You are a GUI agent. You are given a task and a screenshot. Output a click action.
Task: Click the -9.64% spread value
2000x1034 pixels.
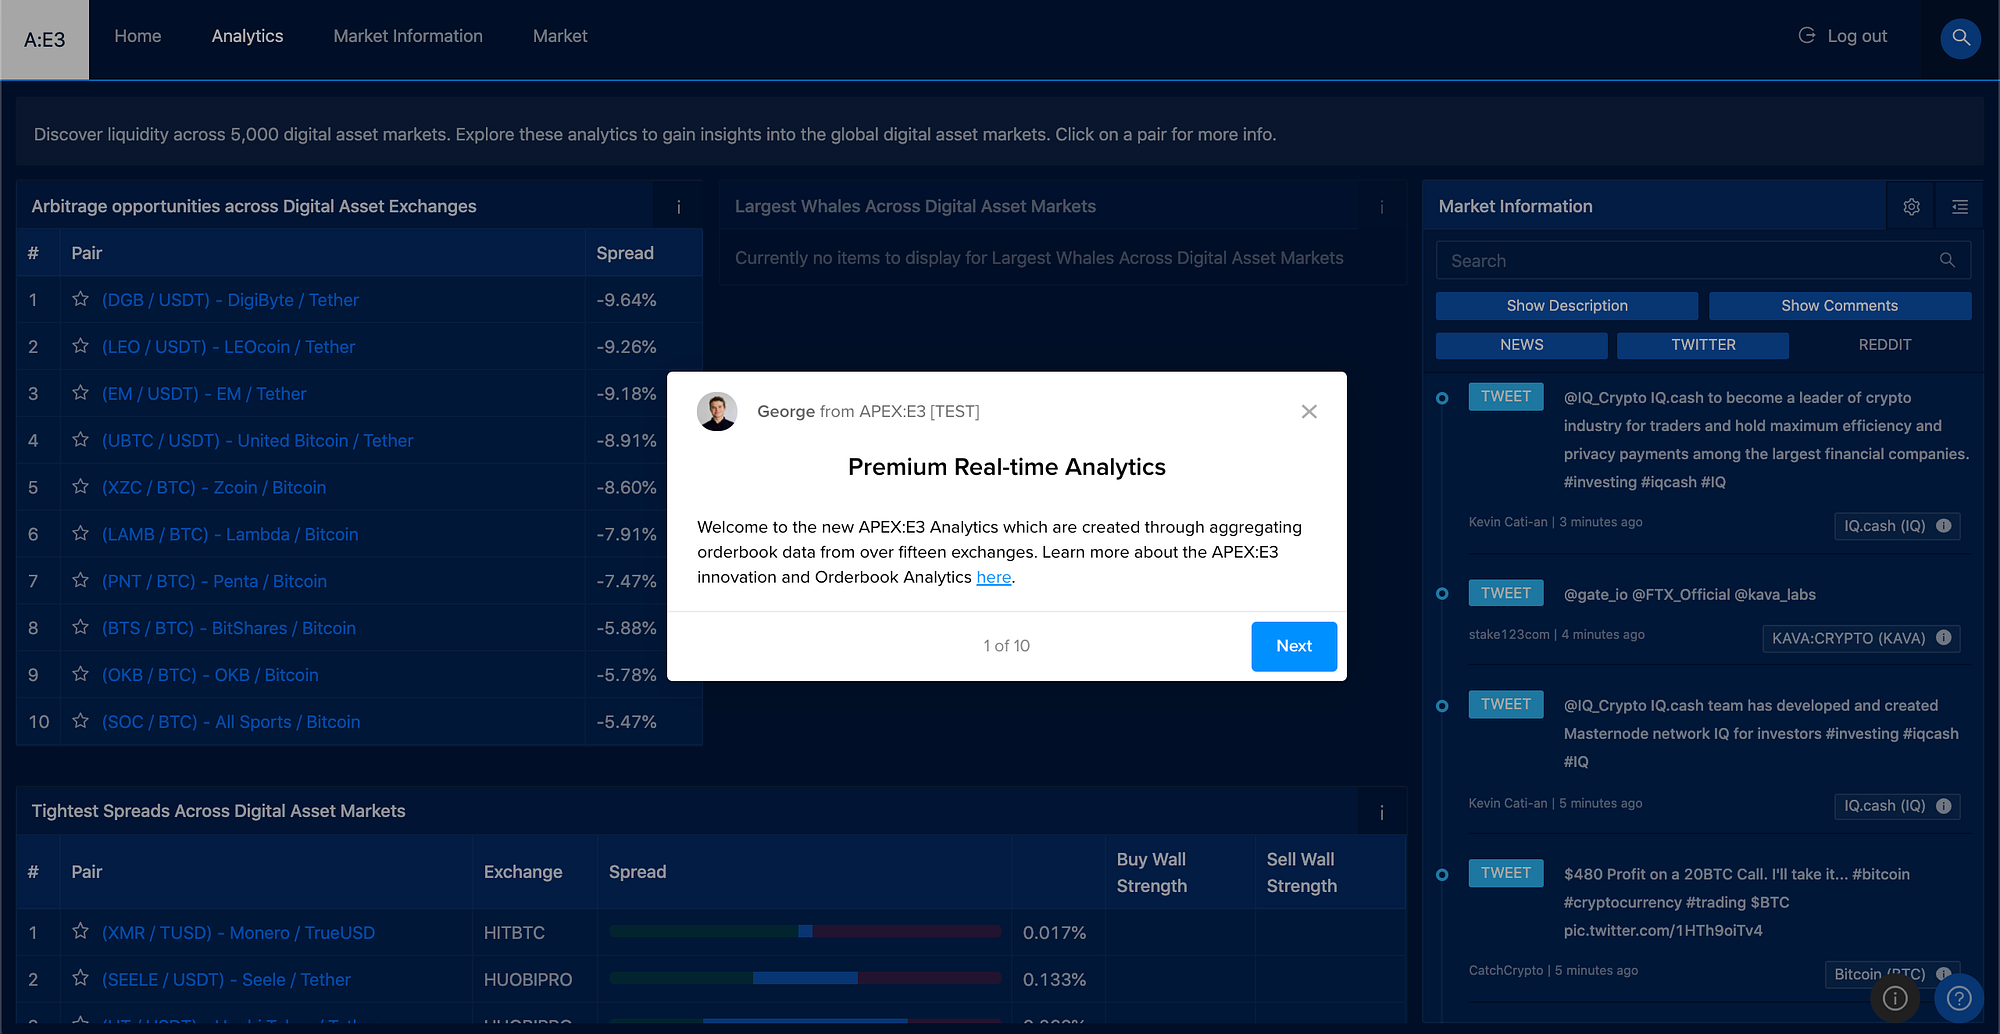click(626, 300)
